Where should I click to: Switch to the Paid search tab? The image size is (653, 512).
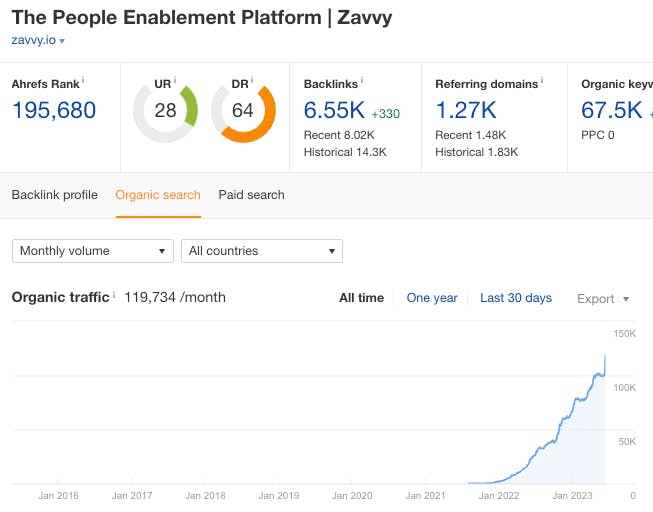point(252,195)
